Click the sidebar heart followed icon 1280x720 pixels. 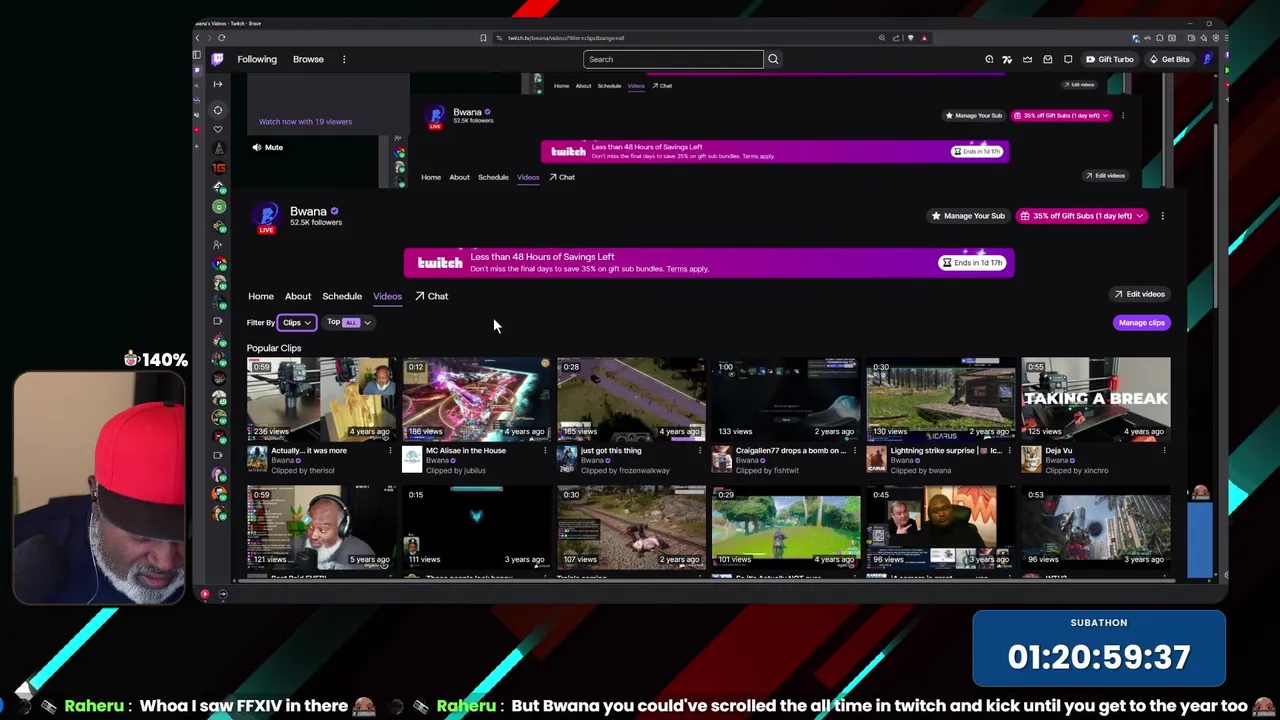[219, 128]
